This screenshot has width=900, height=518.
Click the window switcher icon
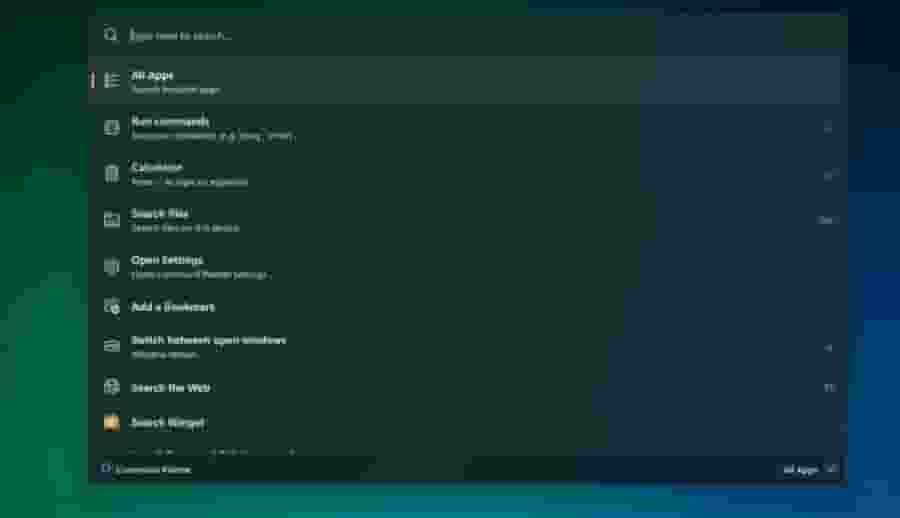click(x=111, y=346)
